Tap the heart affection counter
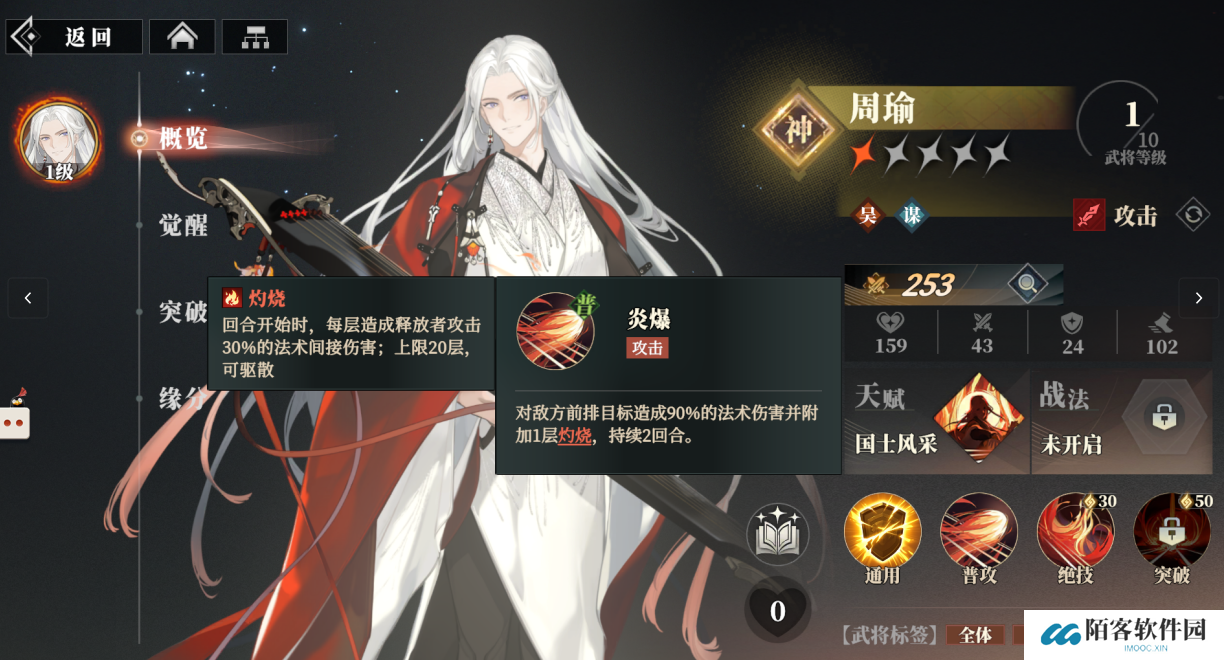Screen dimensions: 1224x660 [778, 609]
